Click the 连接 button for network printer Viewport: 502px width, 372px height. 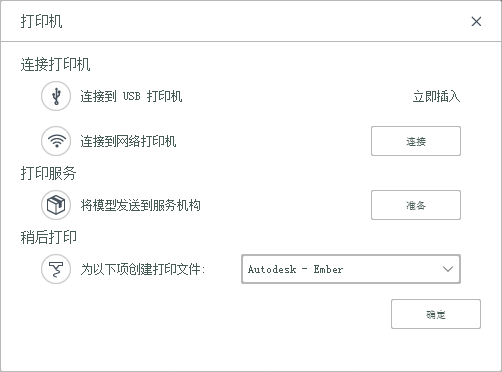[416, 141]
